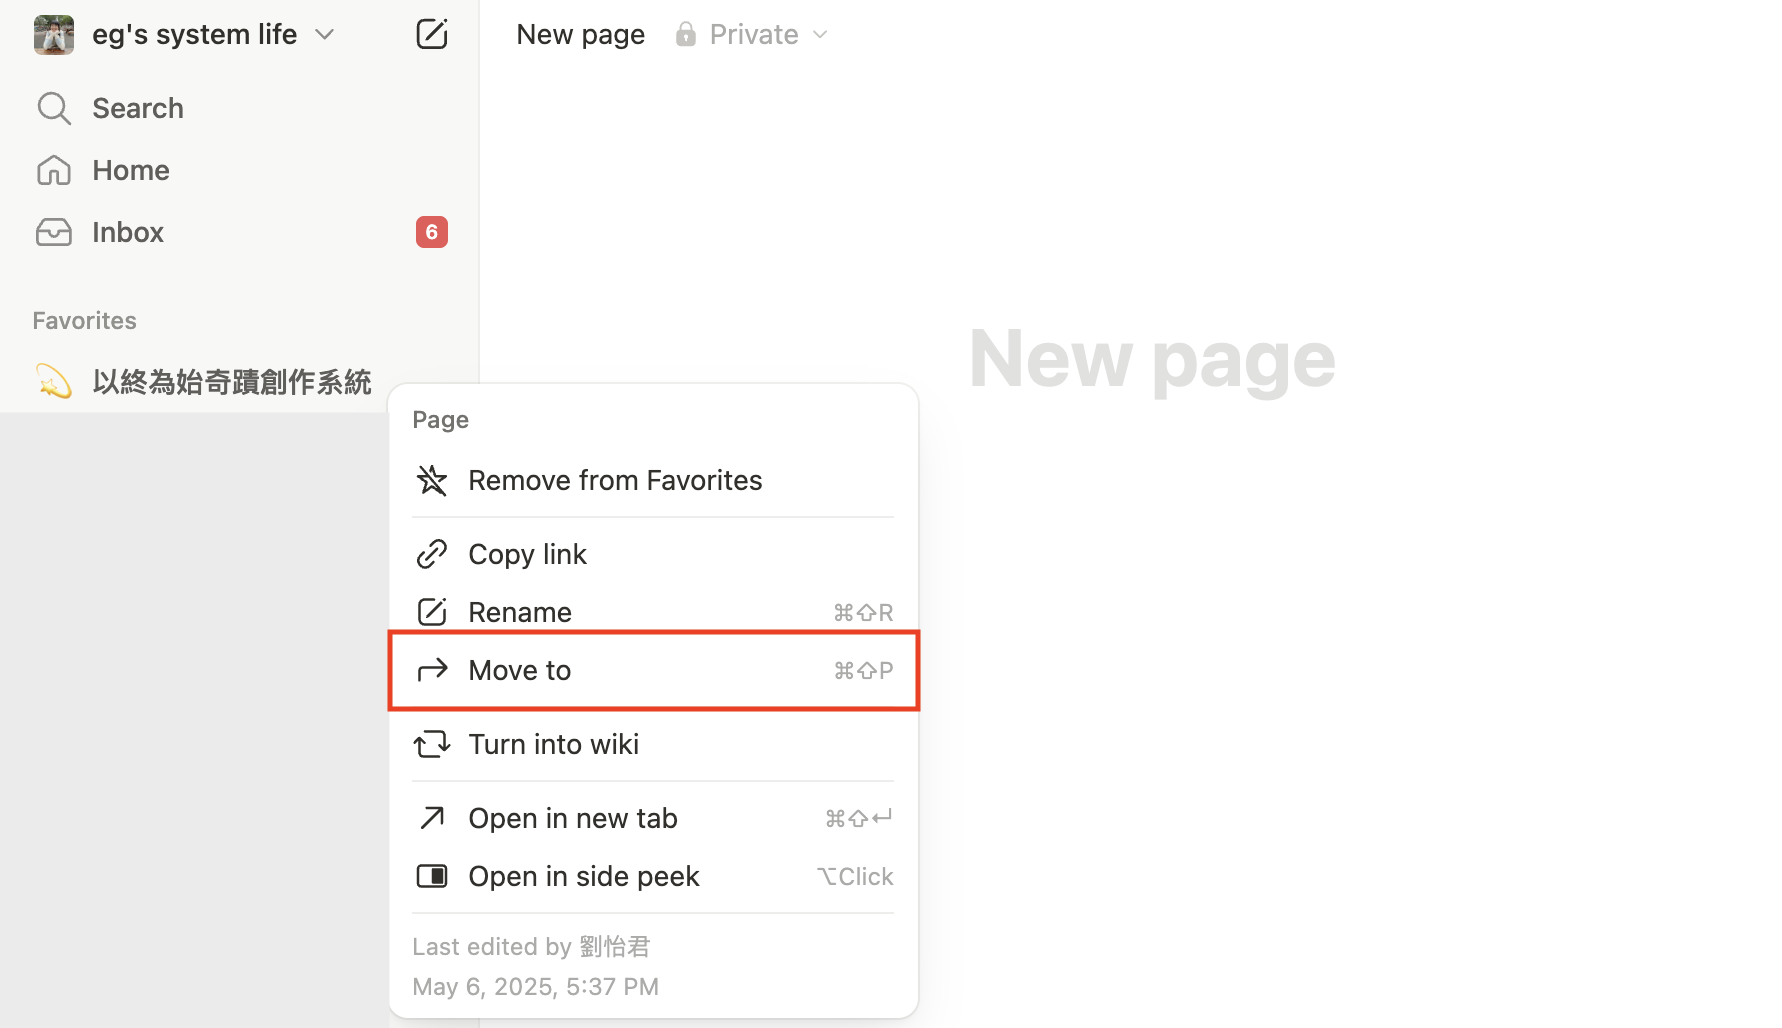Click the Inbox tray icon
The height and width of the screenshot is (1028, 1782).
point(54,232)
